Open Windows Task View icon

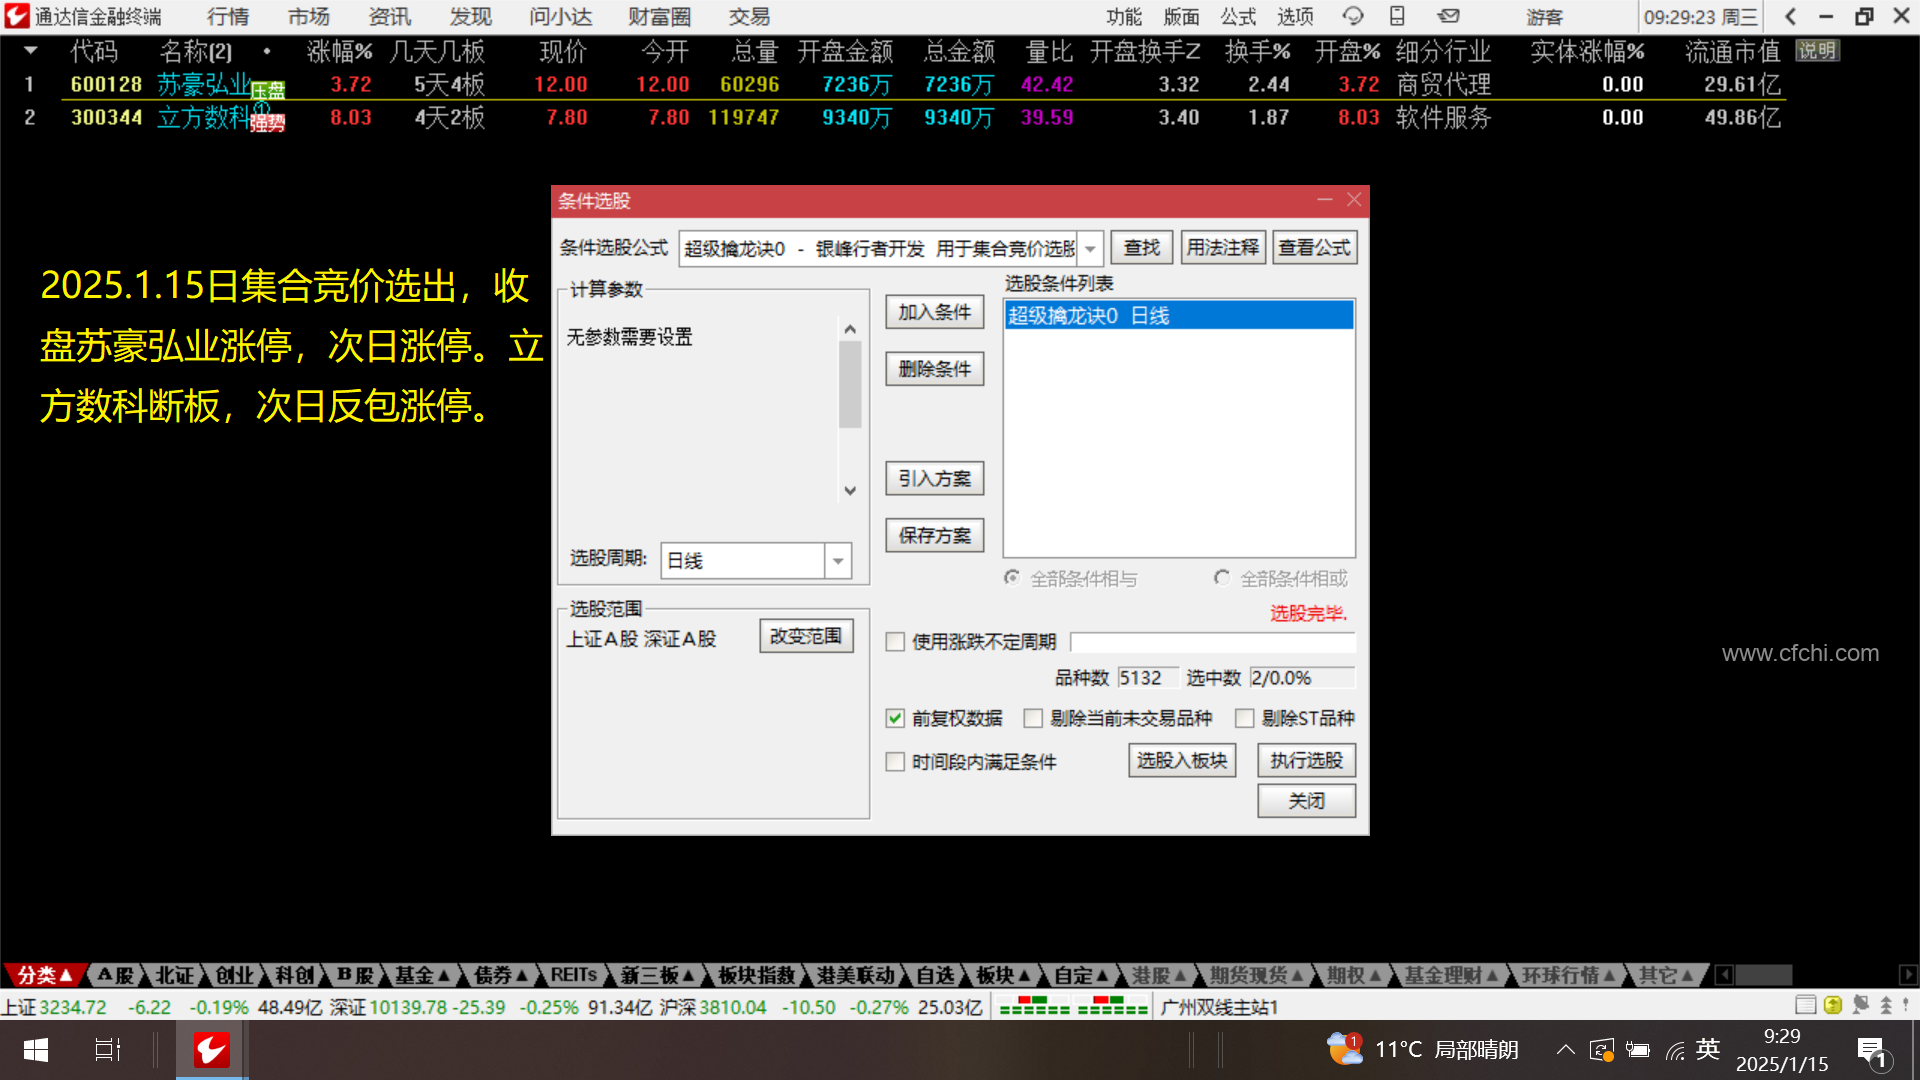click(x=107, y=1050)
